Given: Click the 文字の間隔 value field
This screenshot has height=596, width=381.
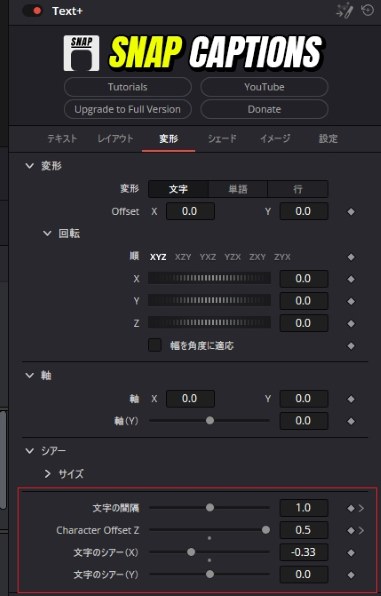Looking at the screenshot, I should [x=304, y=508].
